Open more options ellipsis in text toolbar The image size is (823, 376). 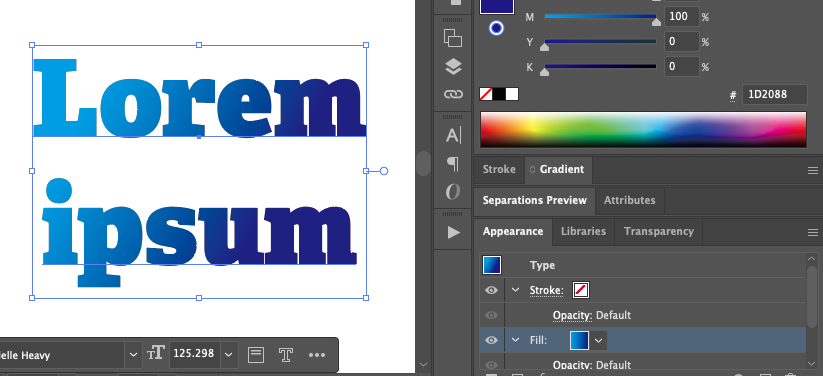coord(317,356)
